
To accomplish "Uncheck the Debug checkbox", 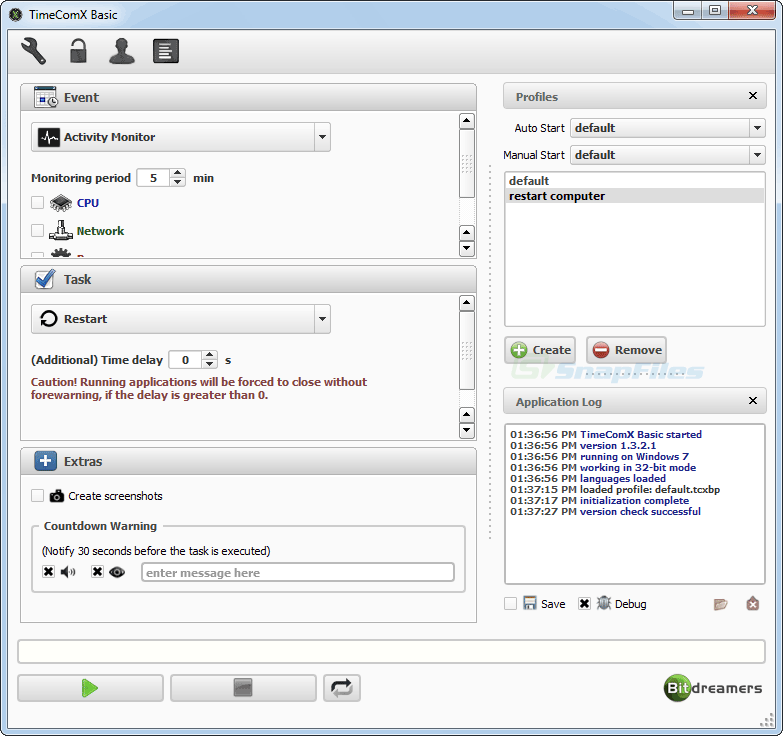I will click(584, 604).
